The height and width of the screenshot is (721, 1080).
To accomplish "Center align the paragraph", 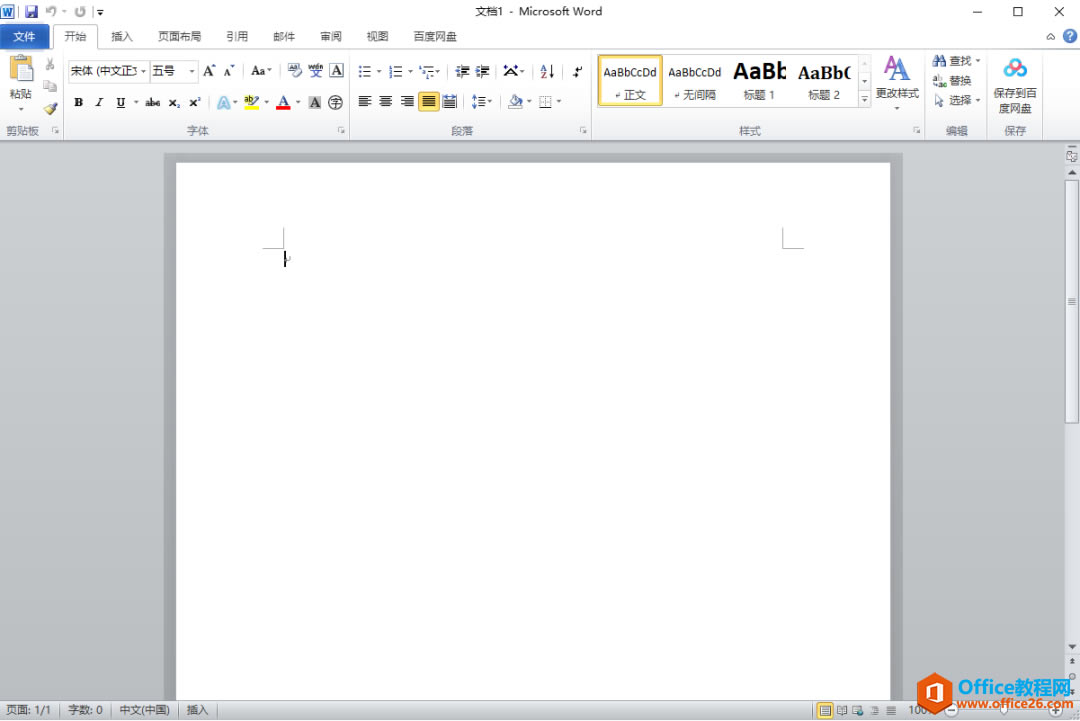I will (x=386, y=102).
